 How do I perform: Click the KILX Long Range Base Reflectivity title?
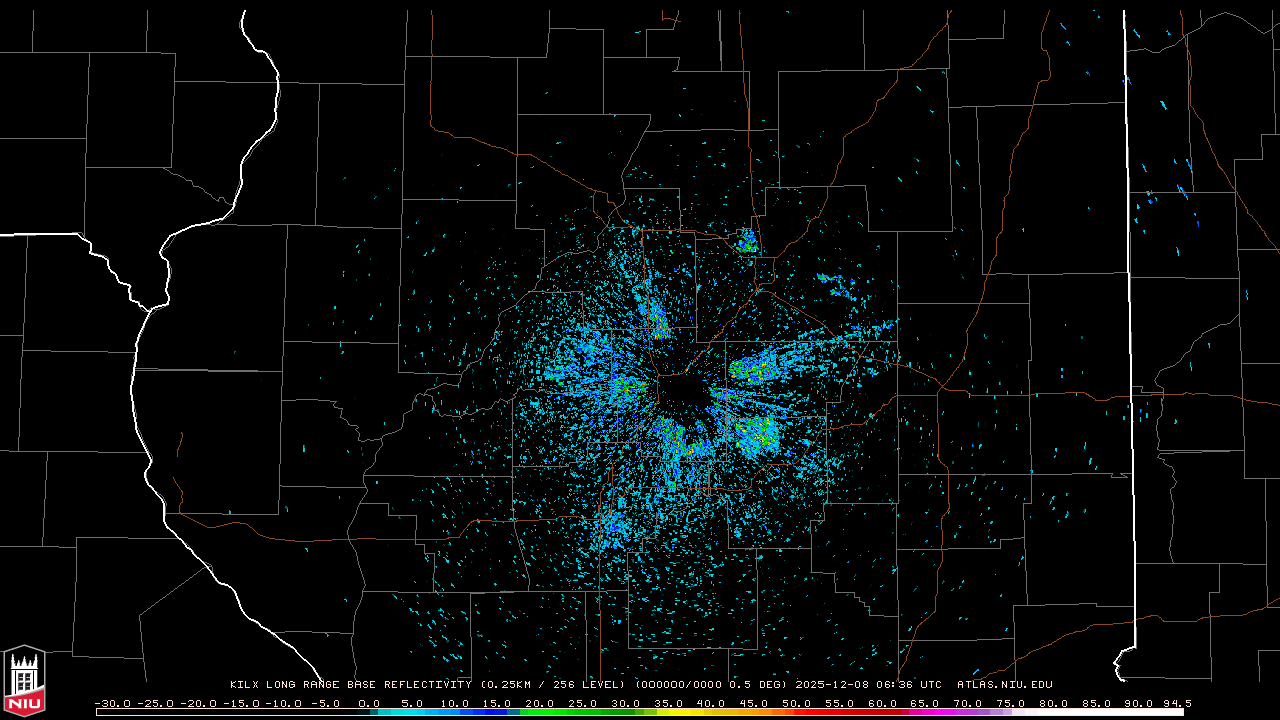coord(353,685)
